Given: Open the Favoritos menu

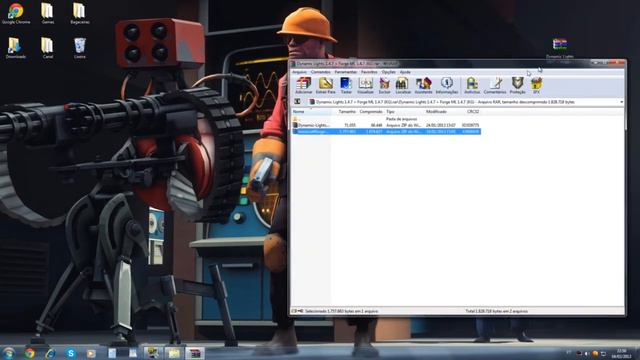Looking at the screenshot, I should tap(369, 72).
